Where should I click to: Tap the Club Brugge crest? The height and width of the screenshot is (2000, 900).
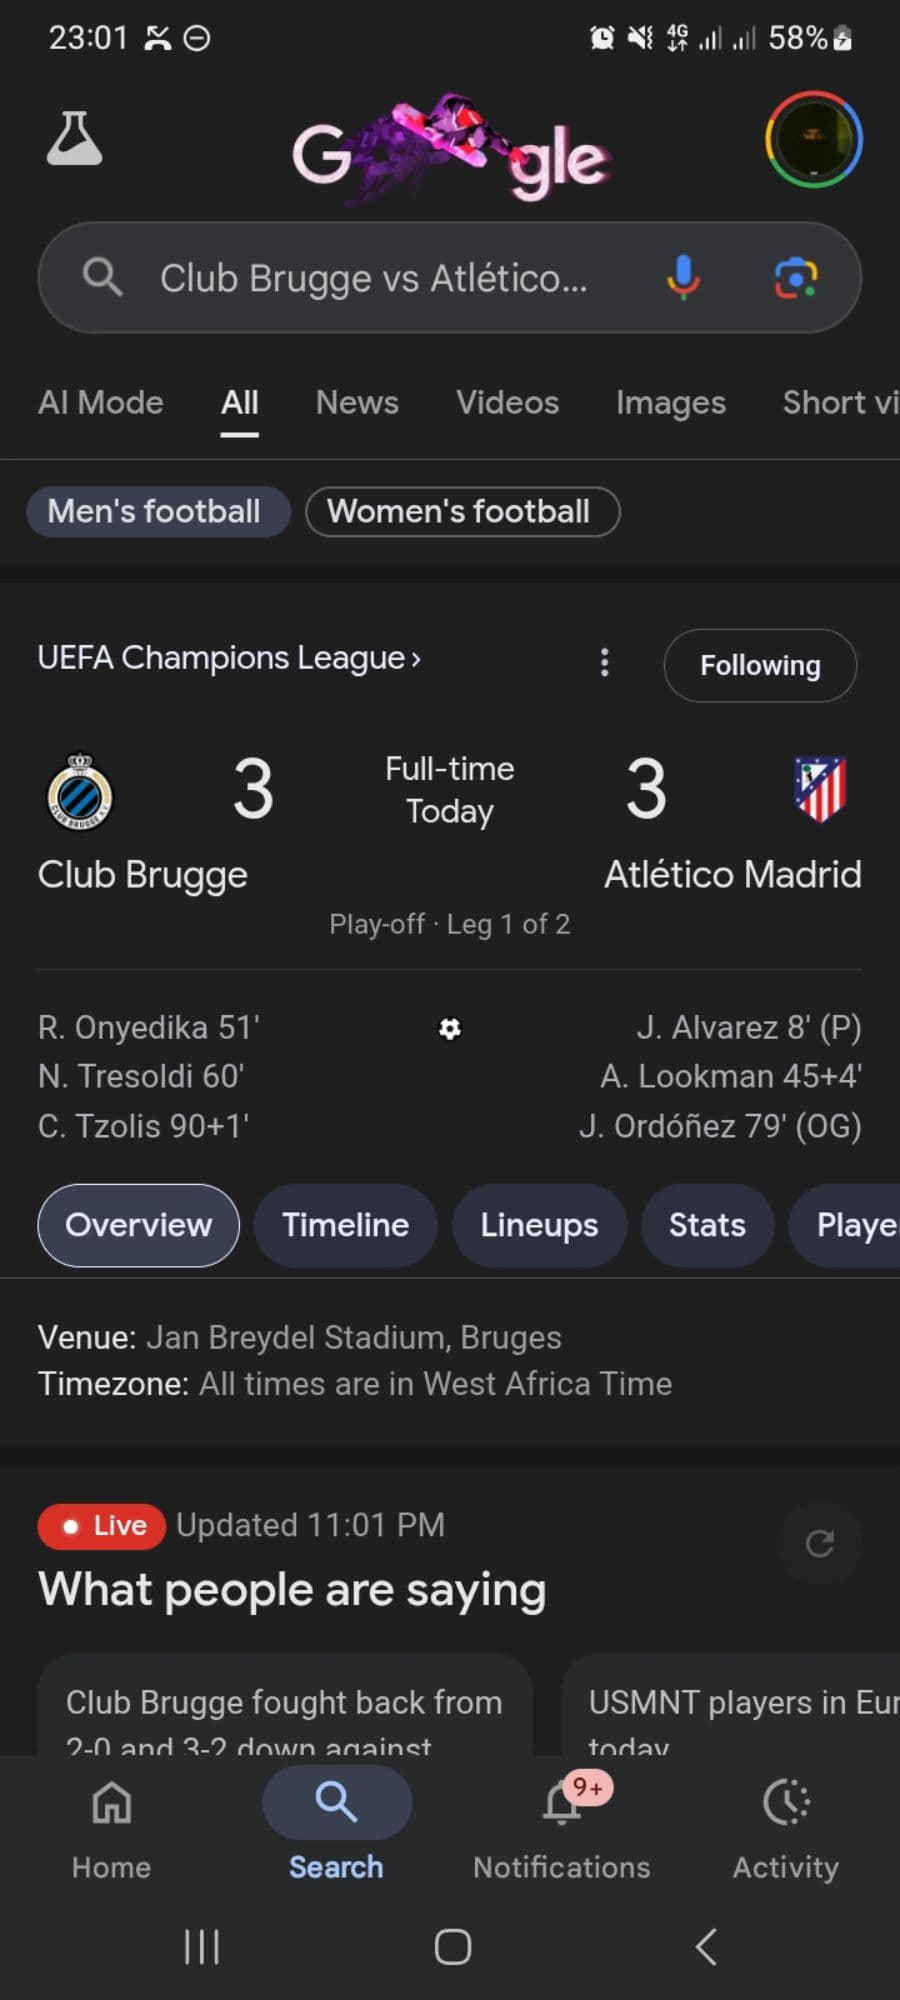[x=80, y=791]
